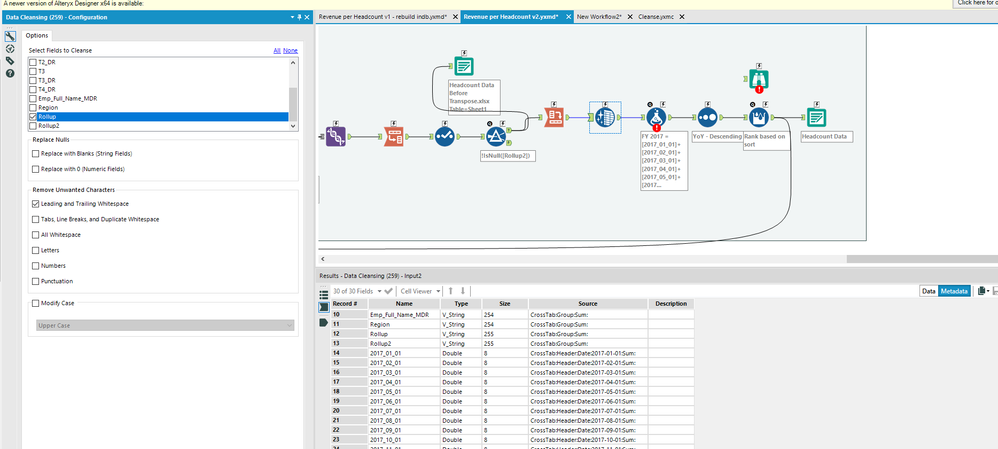Enable Tabs, Line Breaks, and Duplicate Whitespace

pos(35,219)
